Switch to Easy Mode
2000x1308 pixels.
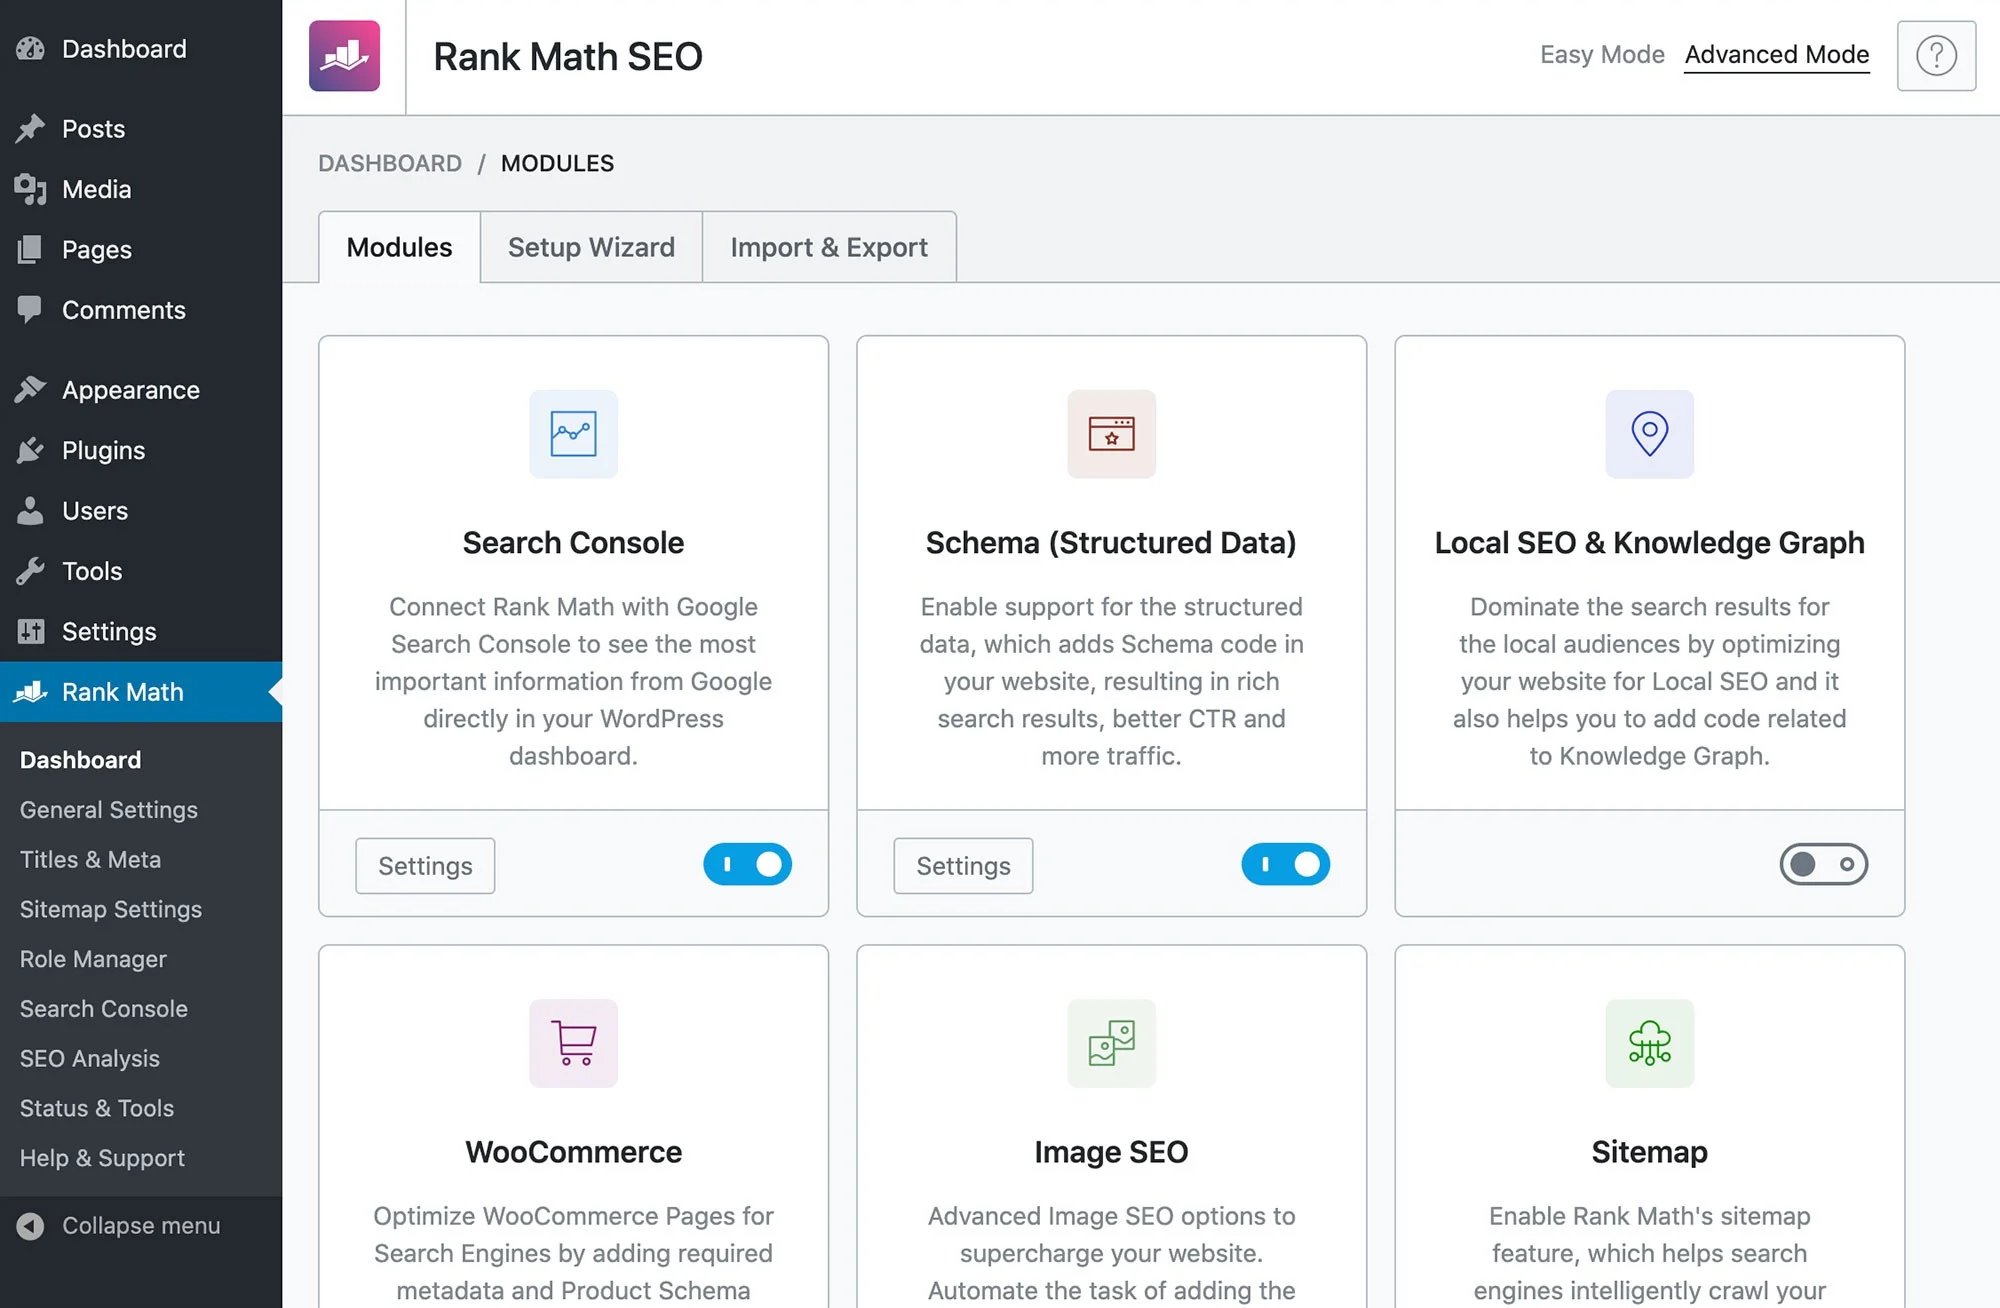1601,55
